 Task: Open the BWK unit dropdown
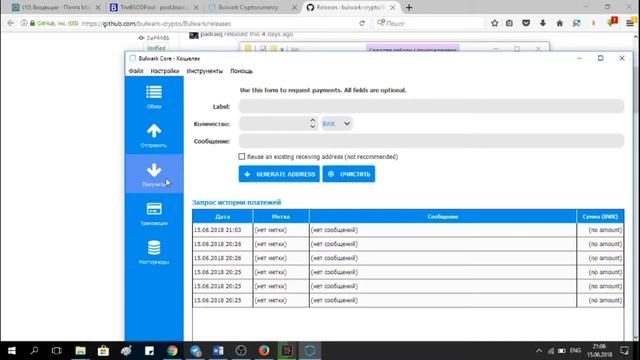click(336, 124)
